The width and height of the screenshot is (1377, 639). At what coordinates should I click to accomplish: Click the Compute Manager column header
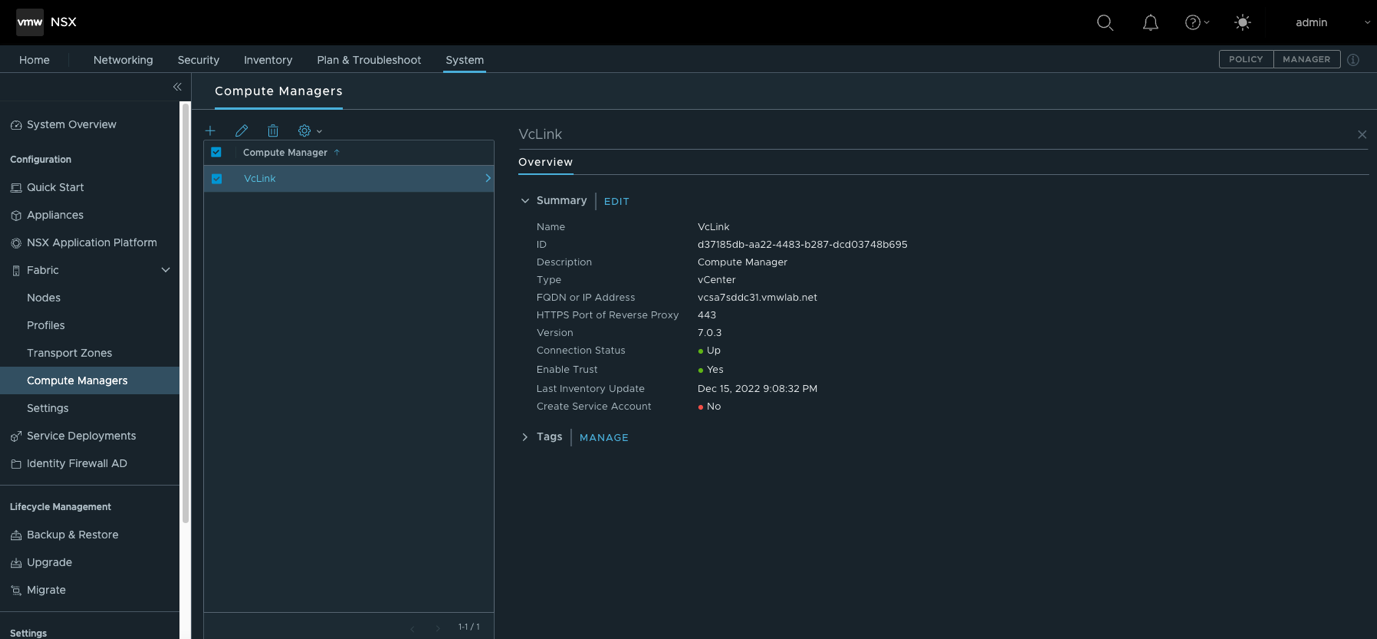coord(285,153)
